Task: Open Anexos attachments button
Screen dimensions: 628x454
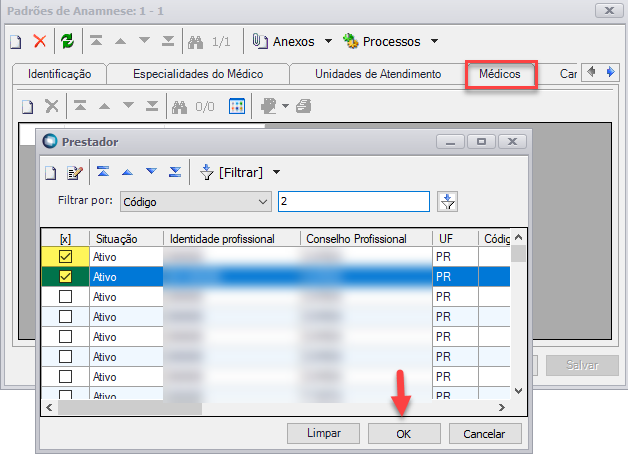Action: 284,41
